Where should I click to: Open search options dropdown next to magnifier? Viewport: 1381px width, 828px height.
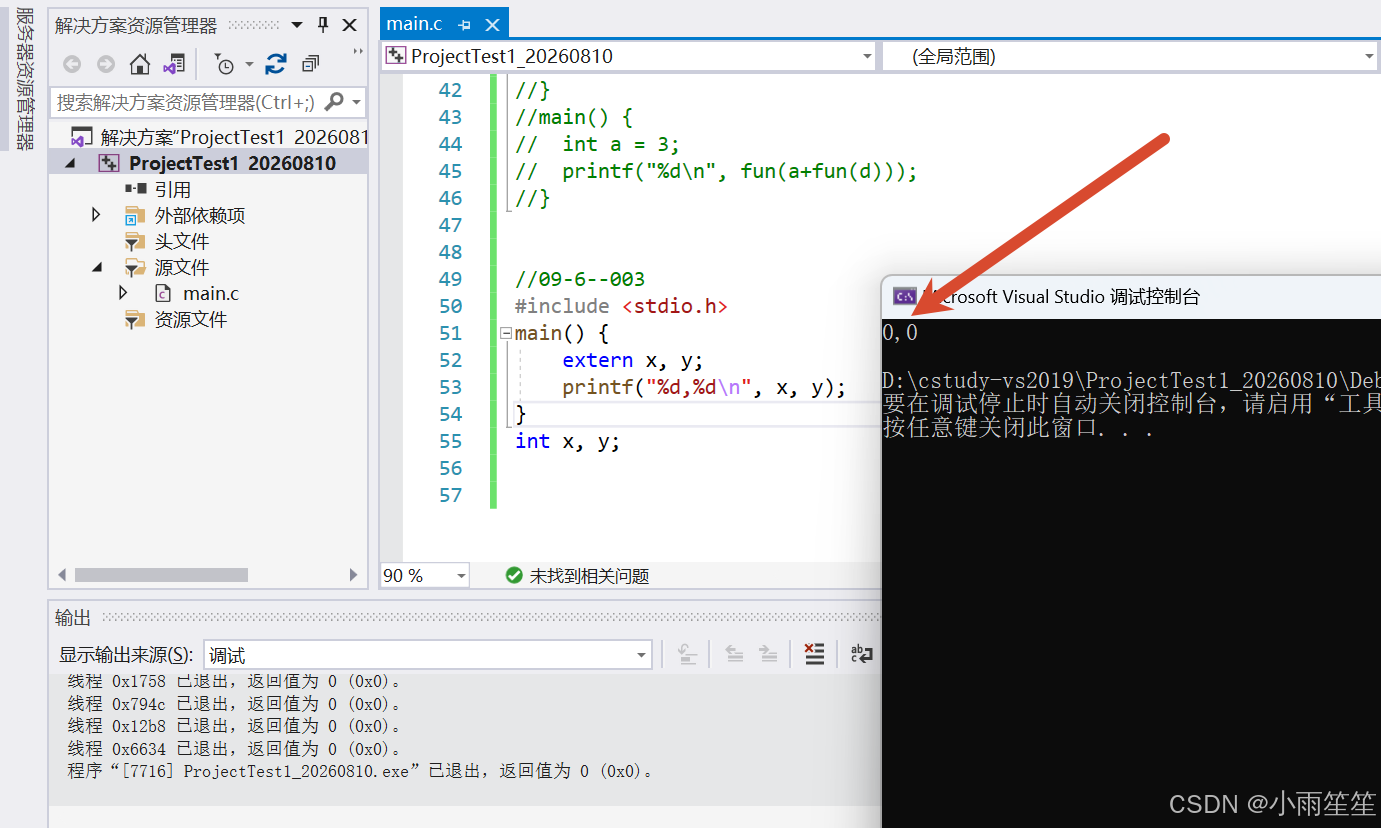357,102
